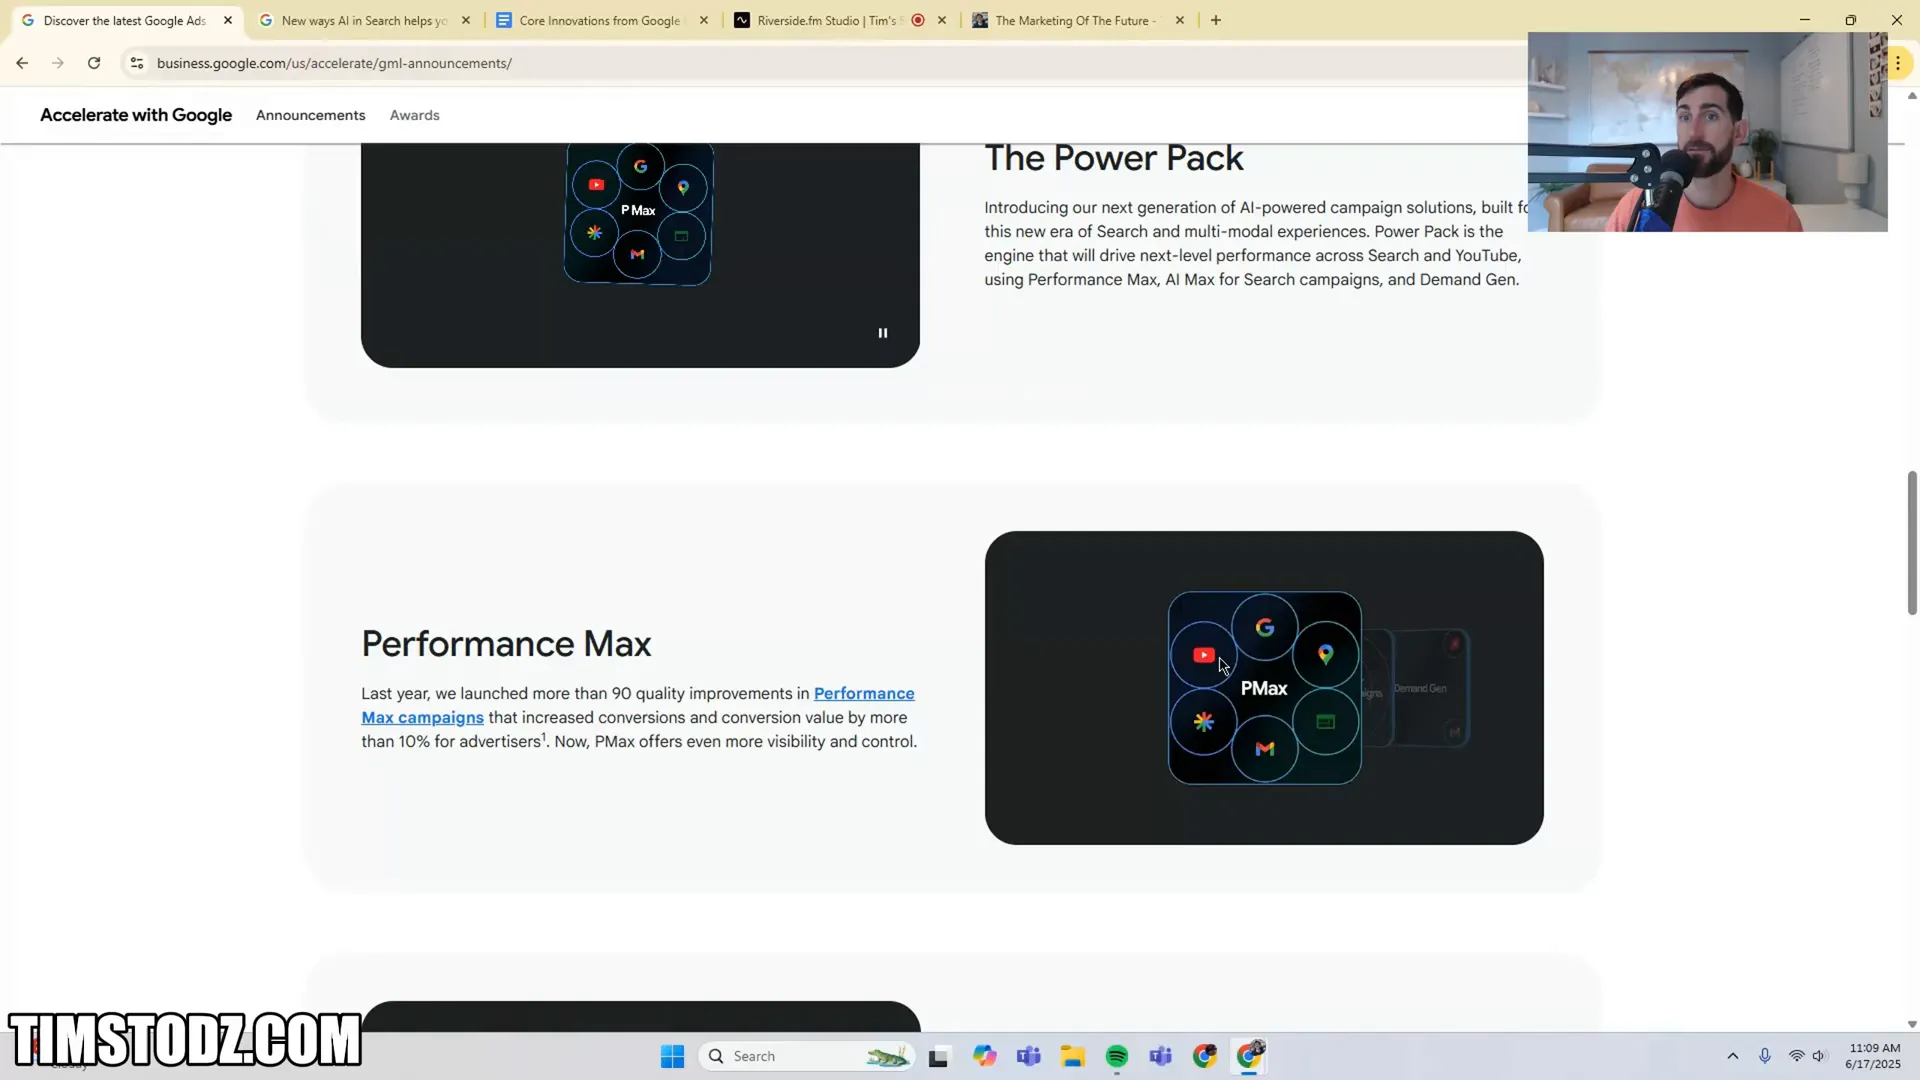
Task: Click the Accelerate with Google logo
Action: point(136,115)
